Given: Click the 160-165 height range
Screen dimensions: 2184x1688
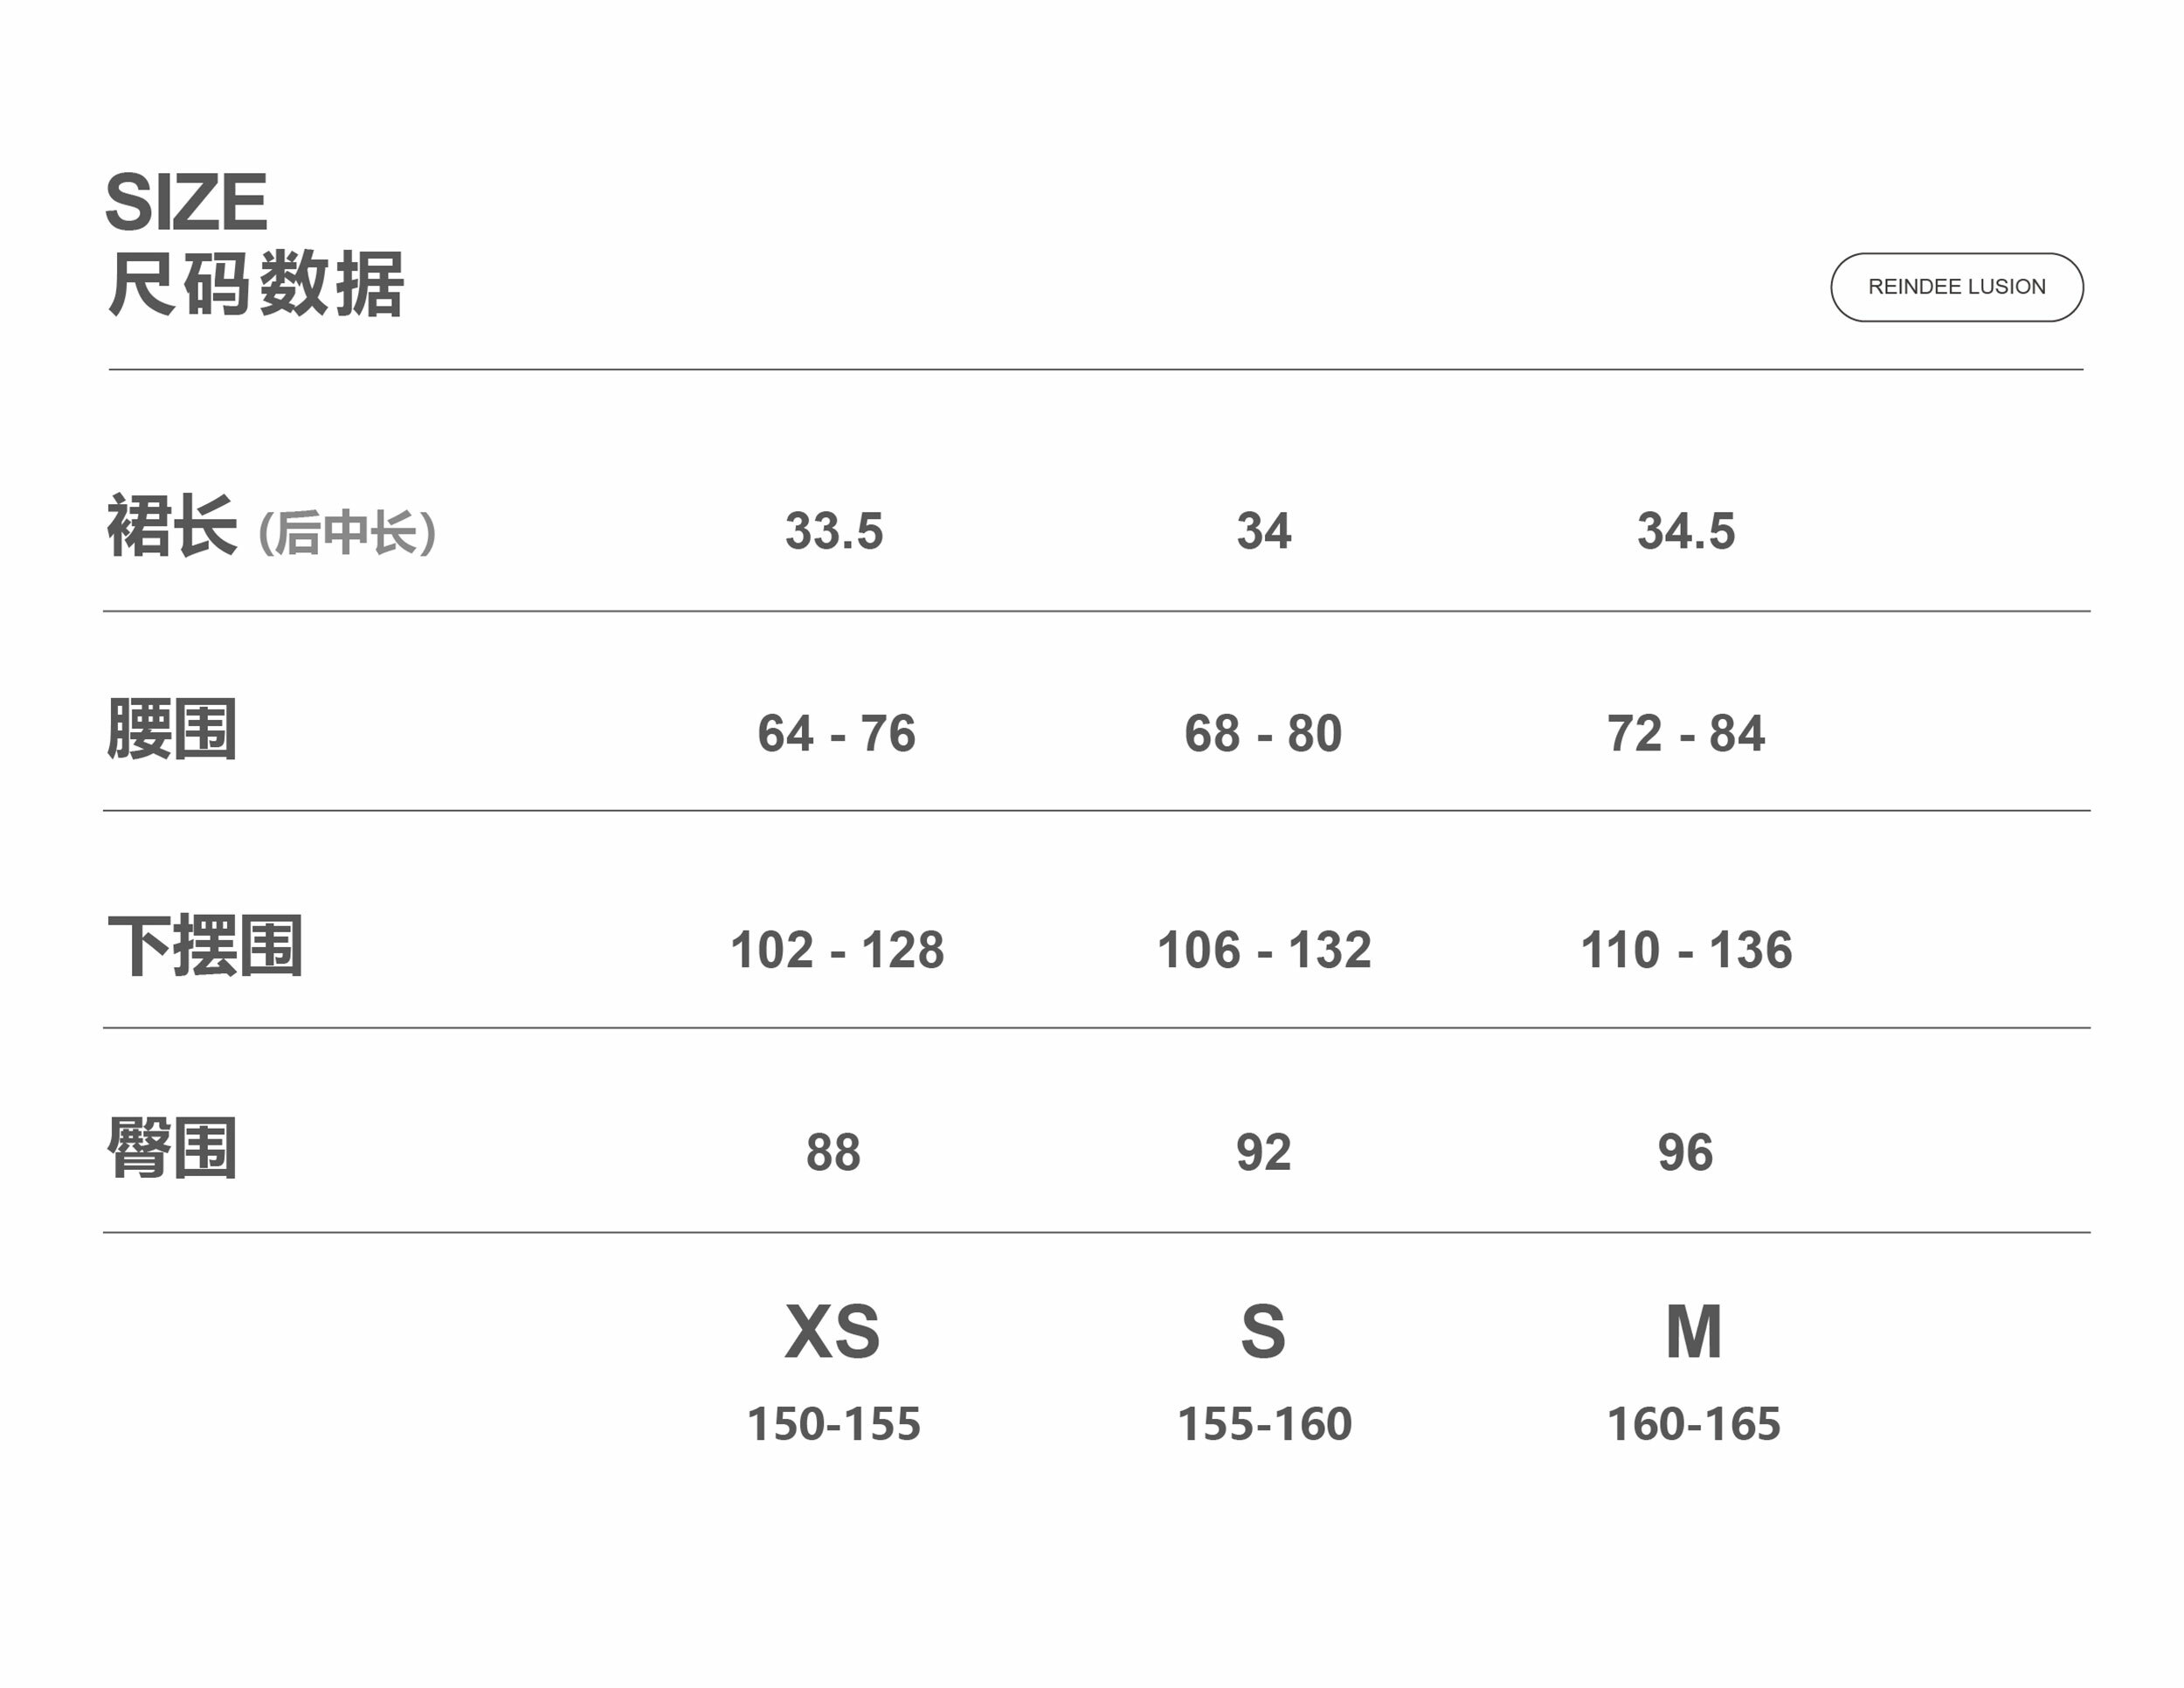Looking at the screenshot, I should [1693, 1424].
